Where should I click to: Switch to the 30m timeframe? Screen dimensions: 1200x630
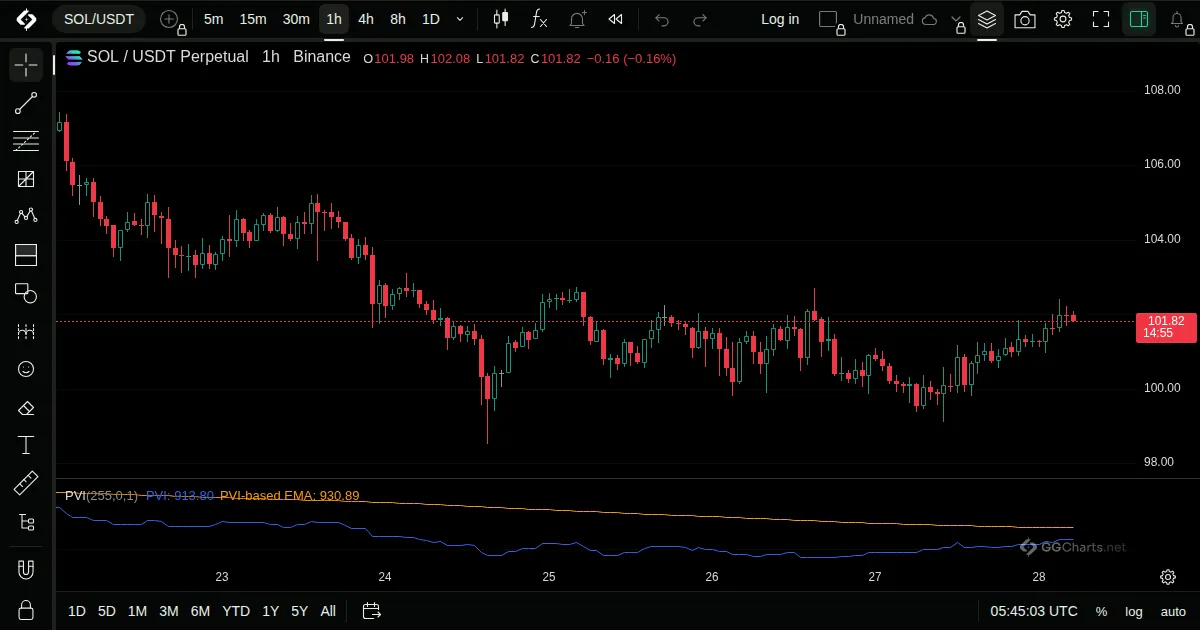click(x=296, y=19)
